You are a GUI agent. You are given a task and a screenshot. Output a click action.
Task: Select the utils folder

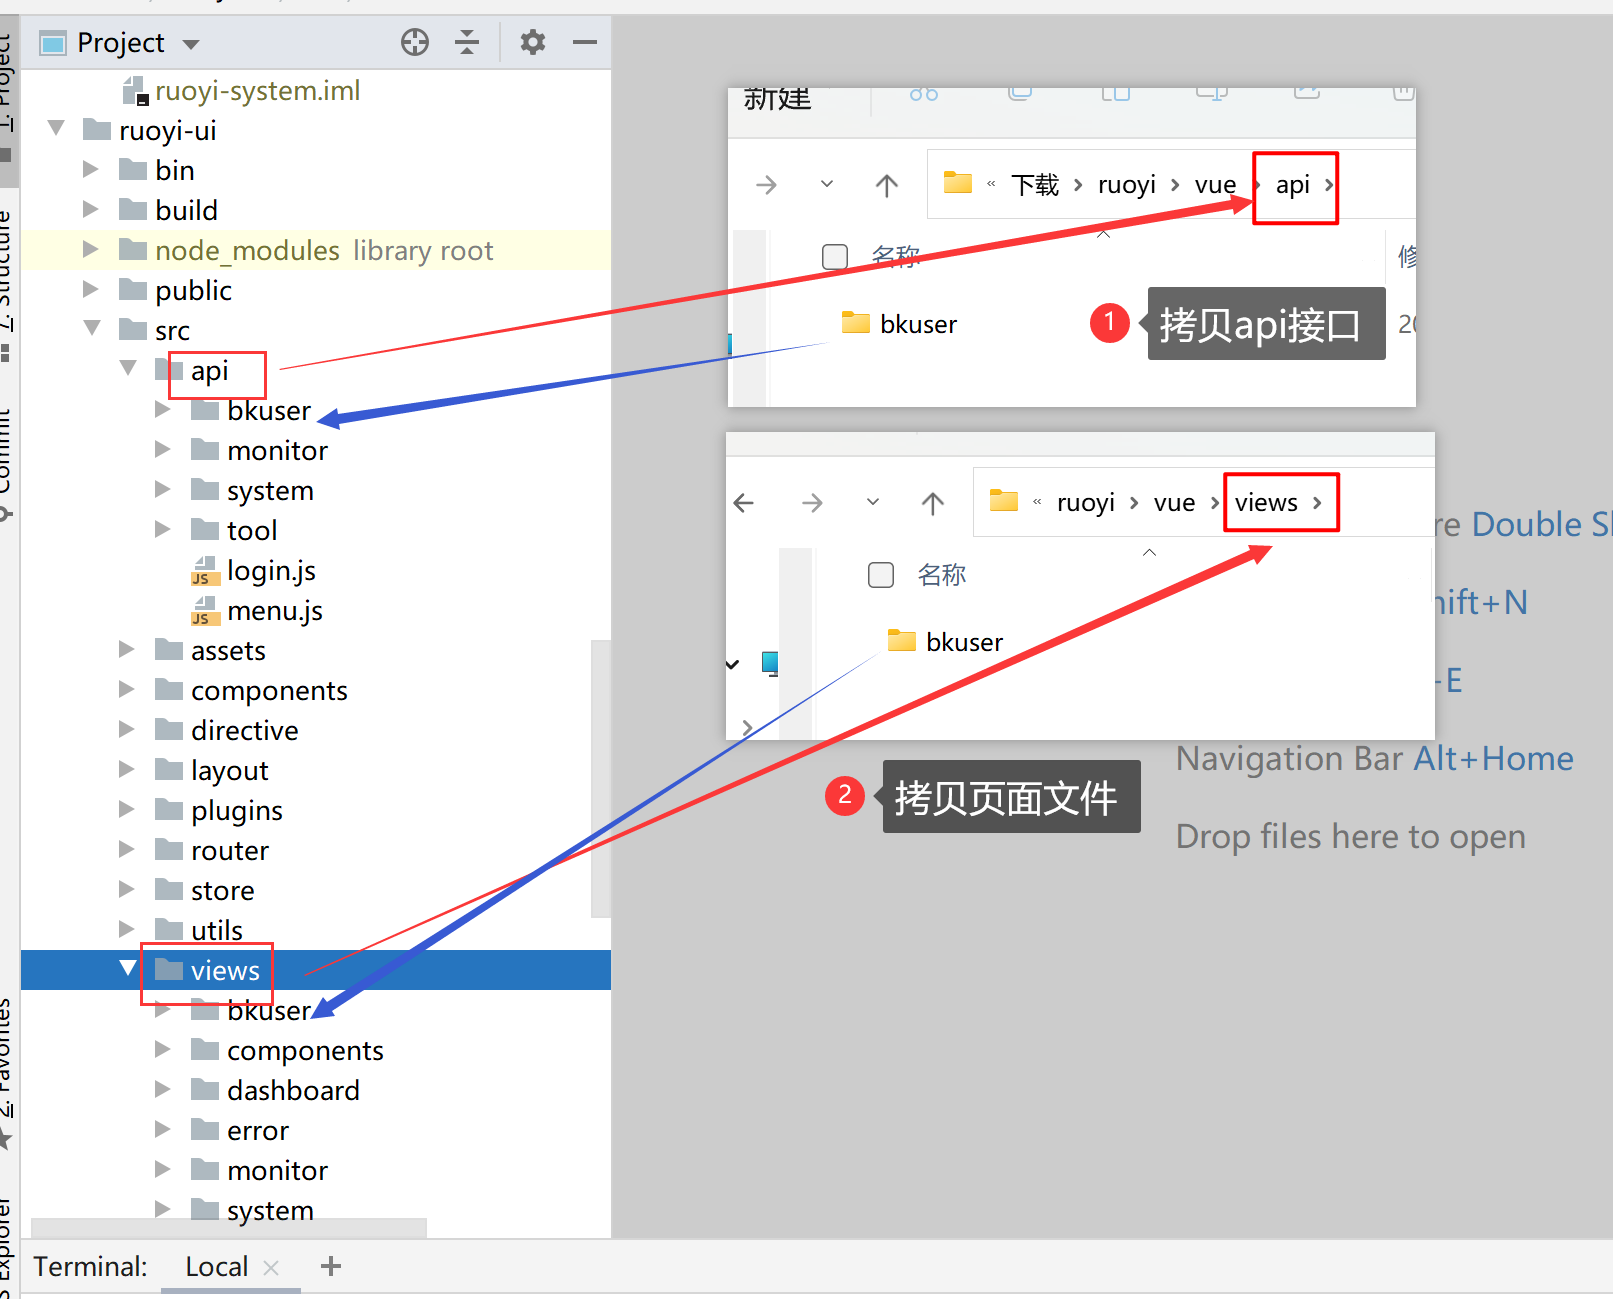216,930
